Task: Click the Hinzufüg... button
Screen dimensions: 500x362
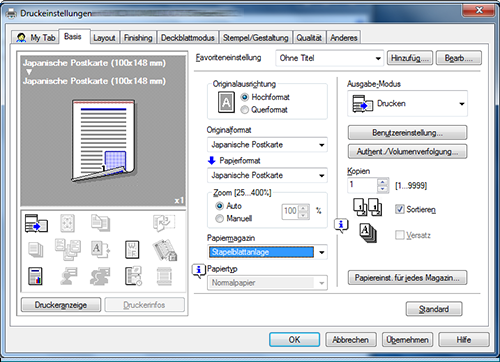Action: (410, 58)
